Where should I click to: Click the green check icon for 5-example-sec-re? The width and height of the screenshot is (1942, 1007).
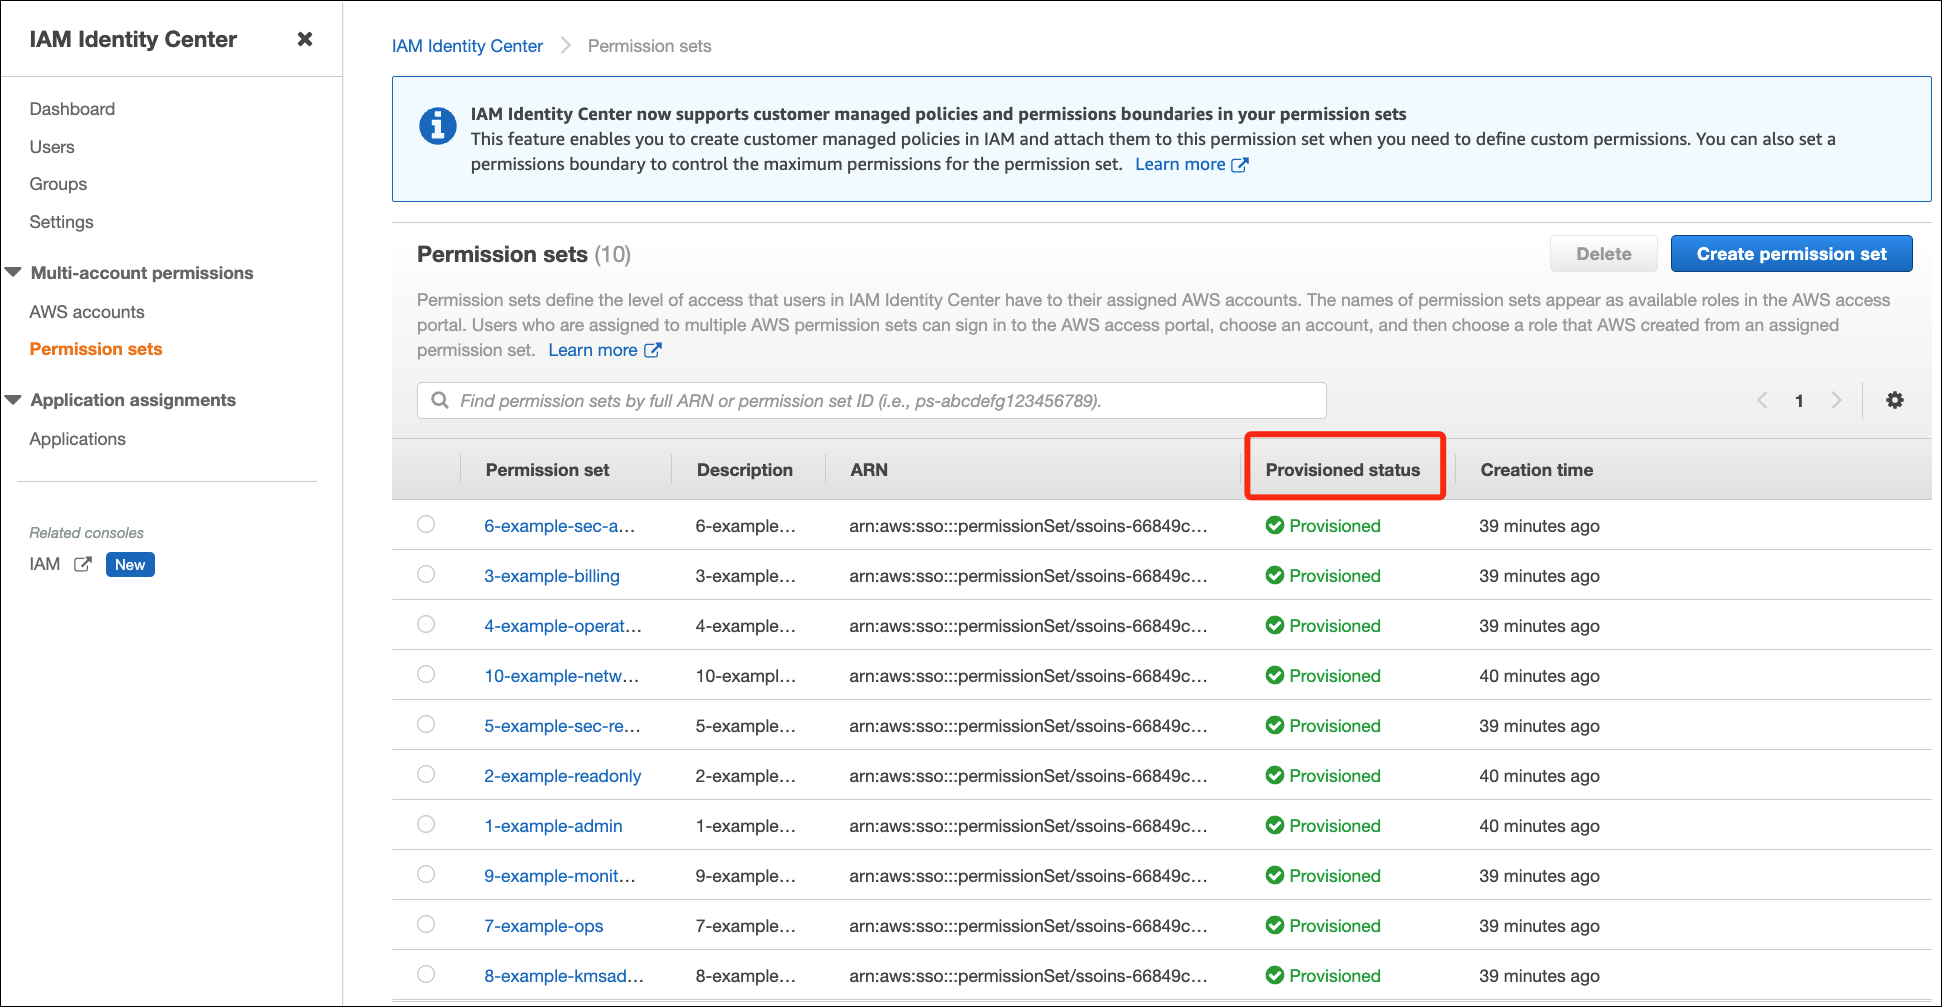[x=1274, y=725]
